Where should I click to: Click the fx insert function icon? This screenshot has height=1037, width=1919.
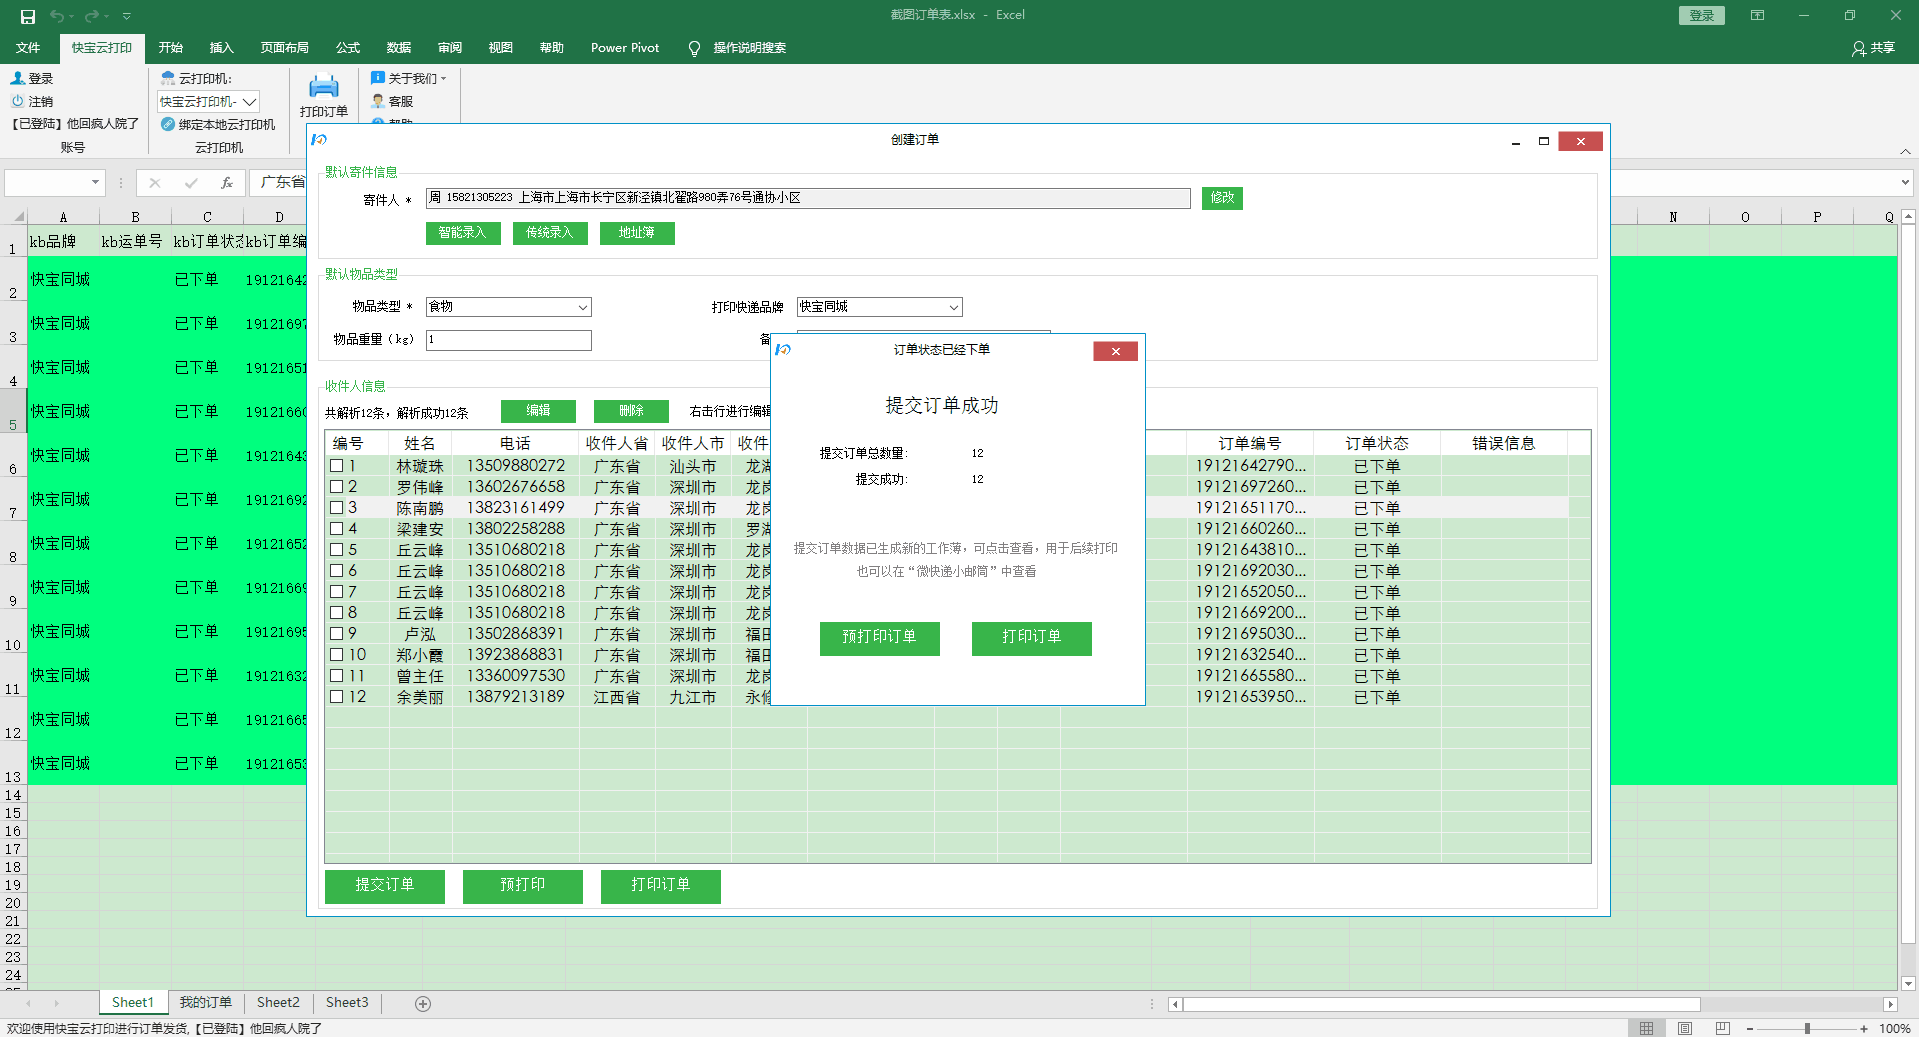227,183
